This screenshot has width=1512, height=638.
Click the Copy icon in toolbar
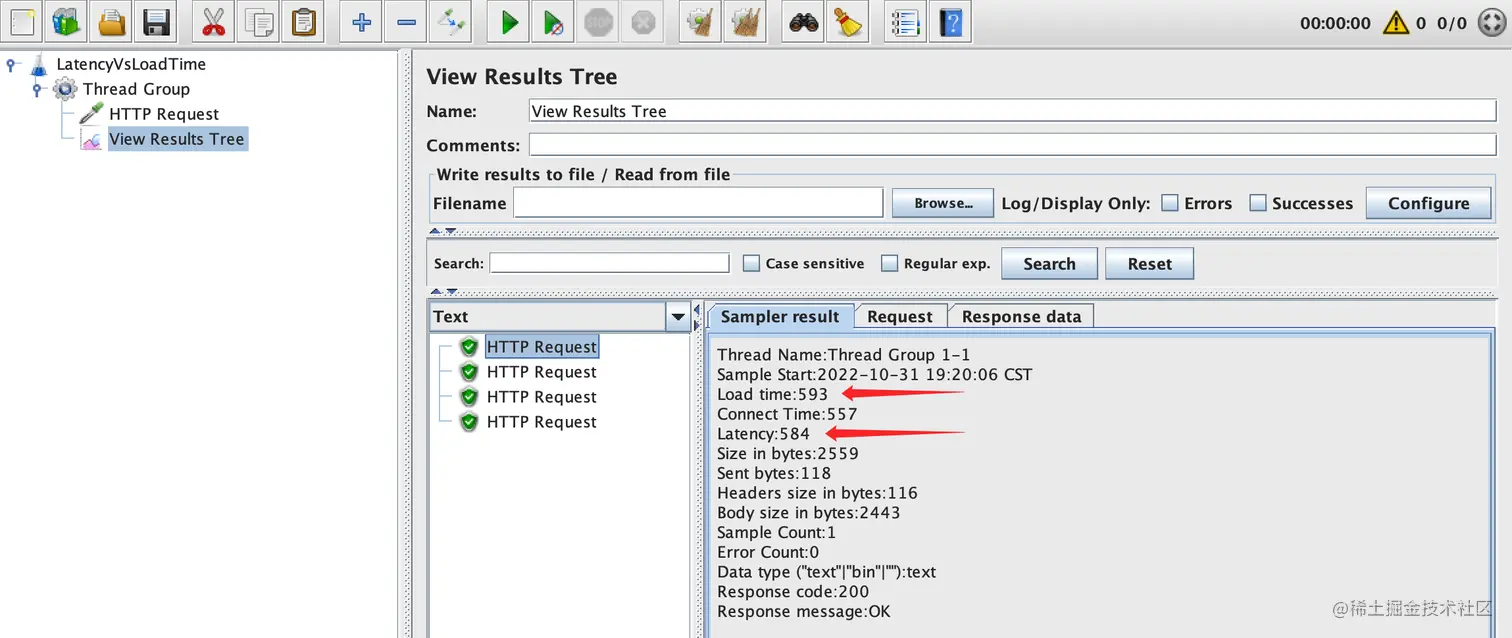(259, 22)
